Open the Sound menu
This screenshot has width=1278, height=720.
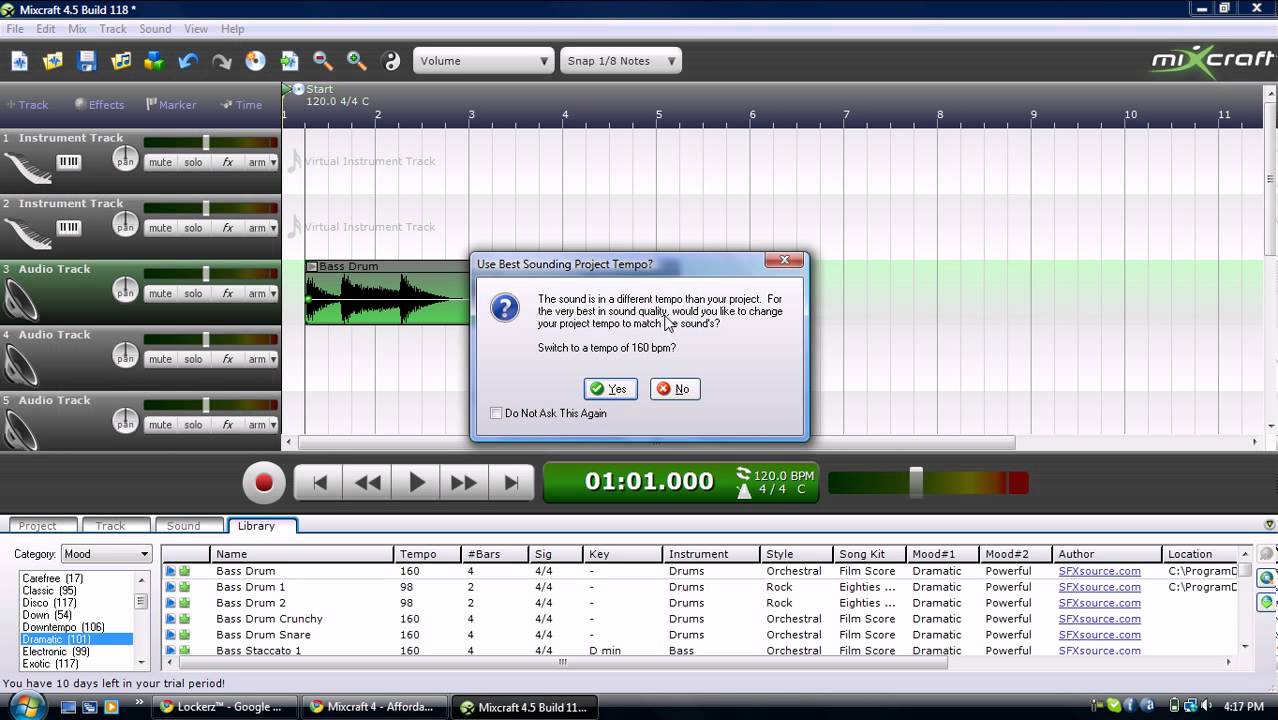click(155, 29)
